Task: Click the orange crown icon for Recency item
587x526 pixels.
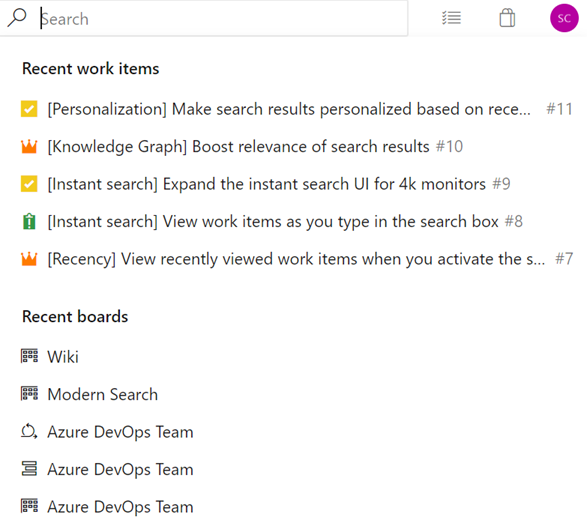Action: (x=29, y=259)
